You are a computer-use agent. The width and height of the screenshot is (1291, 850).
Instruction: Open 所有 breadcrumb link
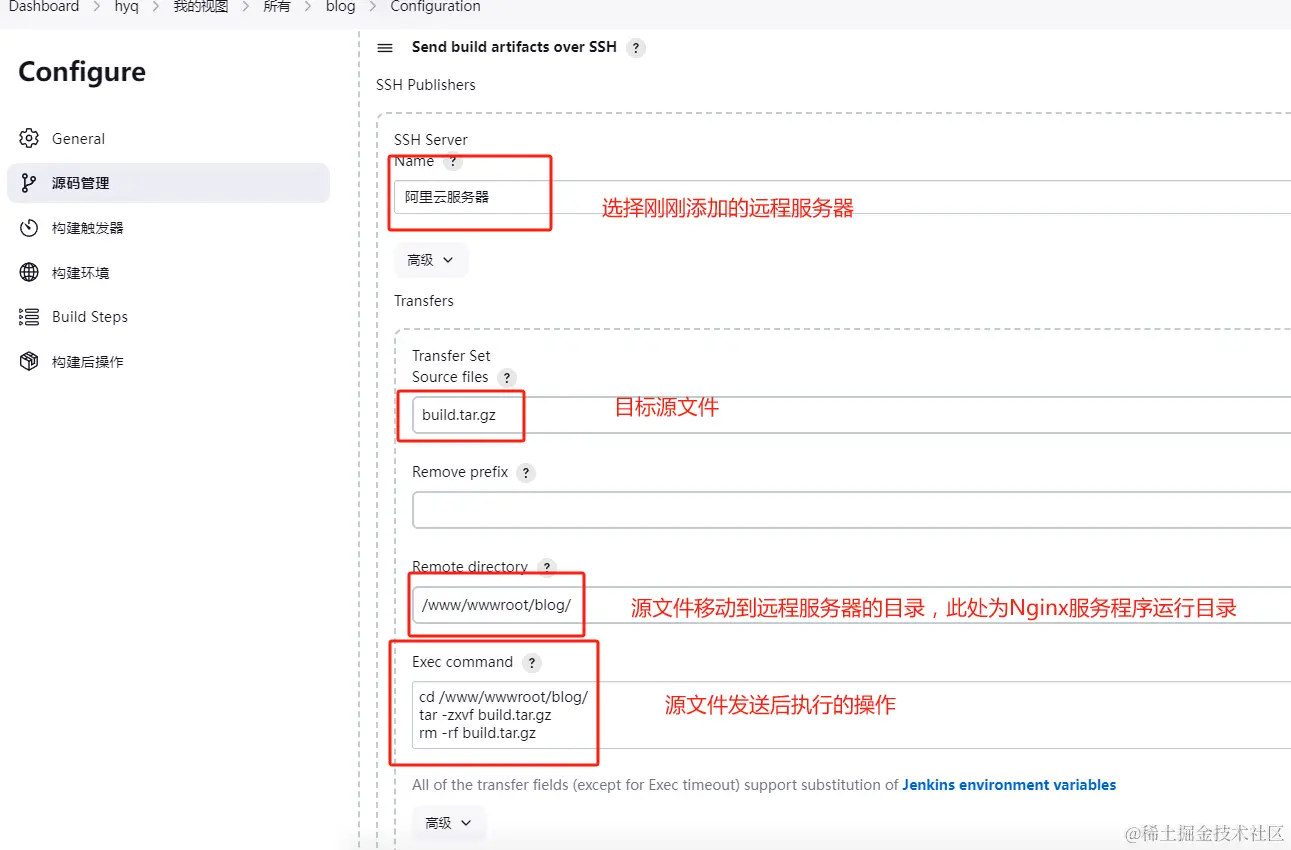pos(277,7)
